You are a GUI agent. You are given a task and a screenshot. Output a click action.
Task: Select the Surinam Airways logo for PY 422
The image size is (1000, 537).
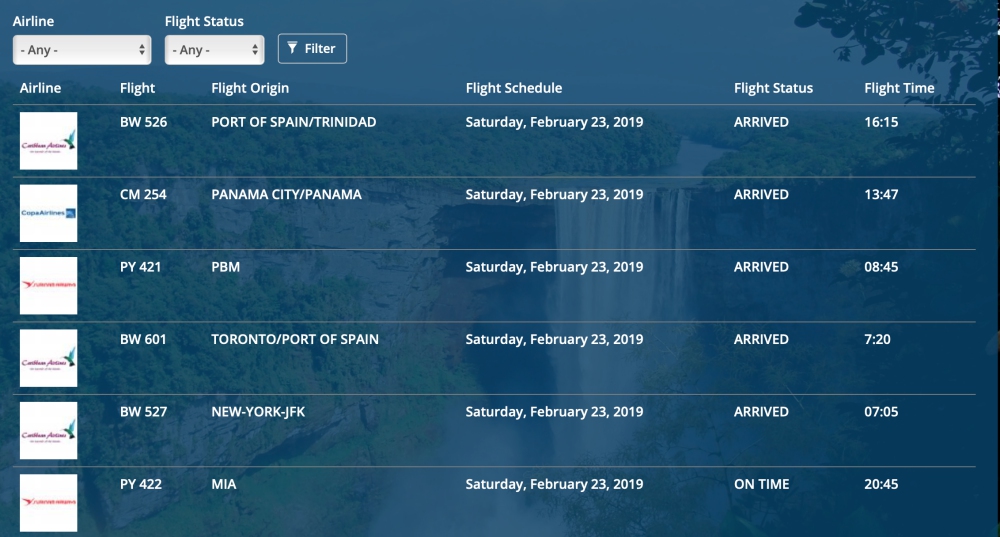click(49, 502)
